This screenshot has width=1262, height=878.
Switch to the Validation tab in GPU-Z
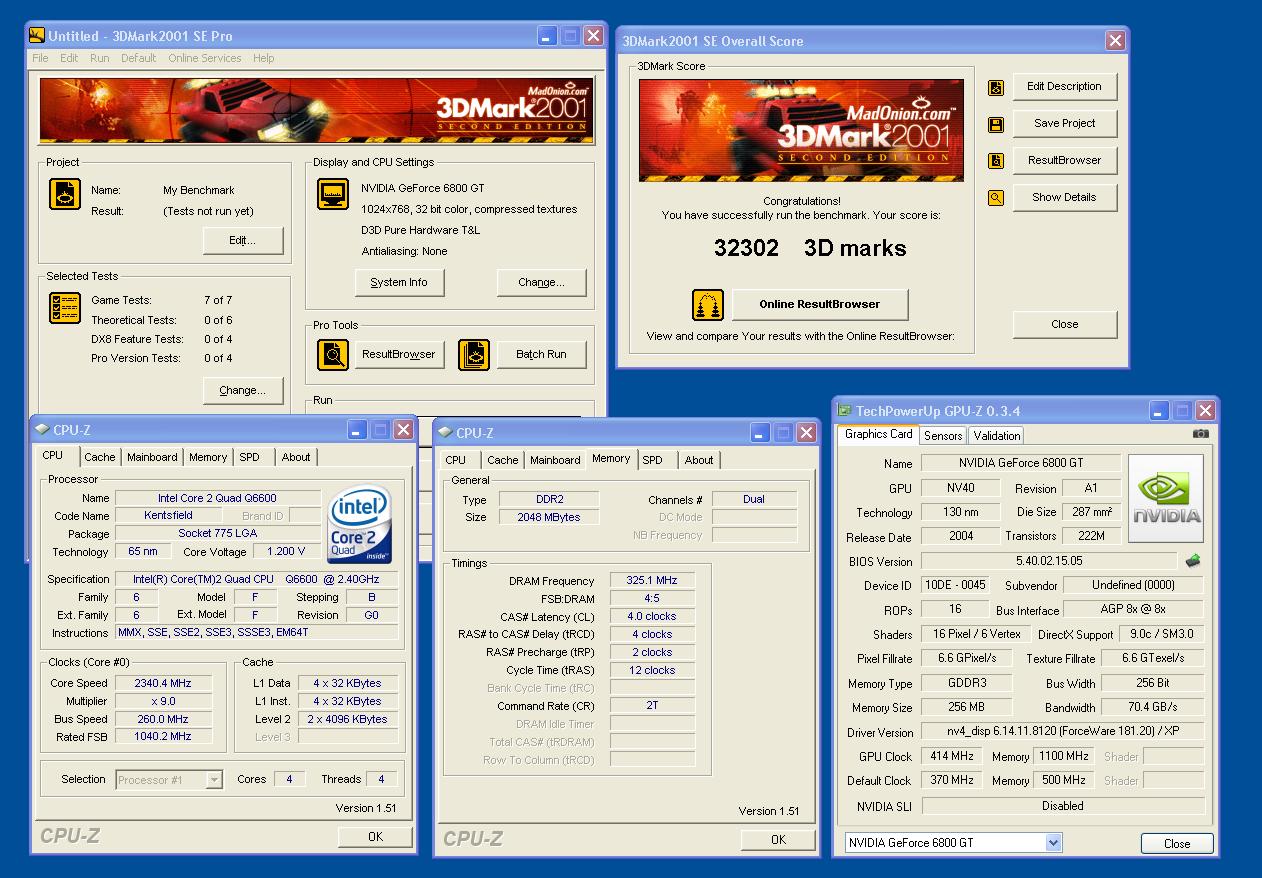(997, 435)
